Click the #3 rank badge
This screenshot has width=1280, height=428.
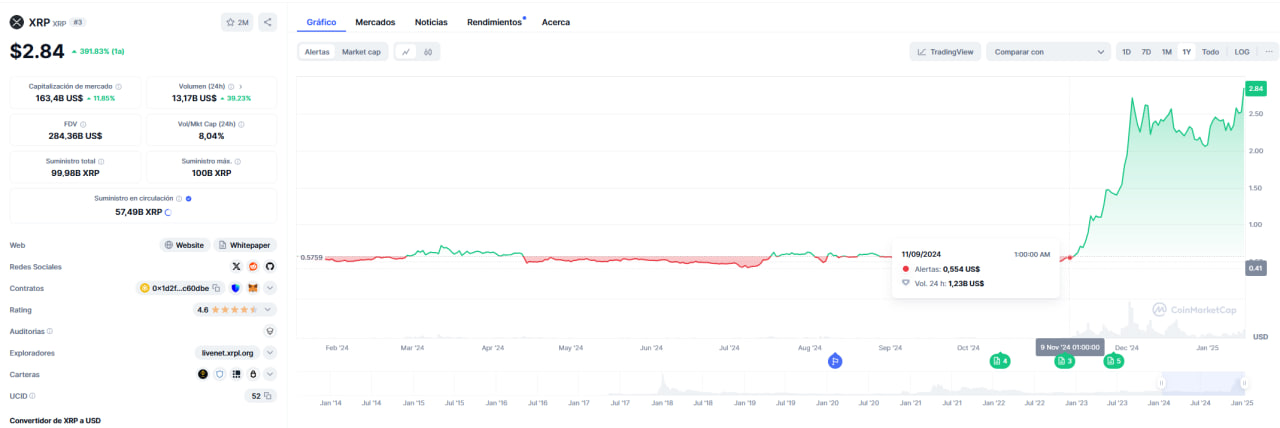coord(78,22)
